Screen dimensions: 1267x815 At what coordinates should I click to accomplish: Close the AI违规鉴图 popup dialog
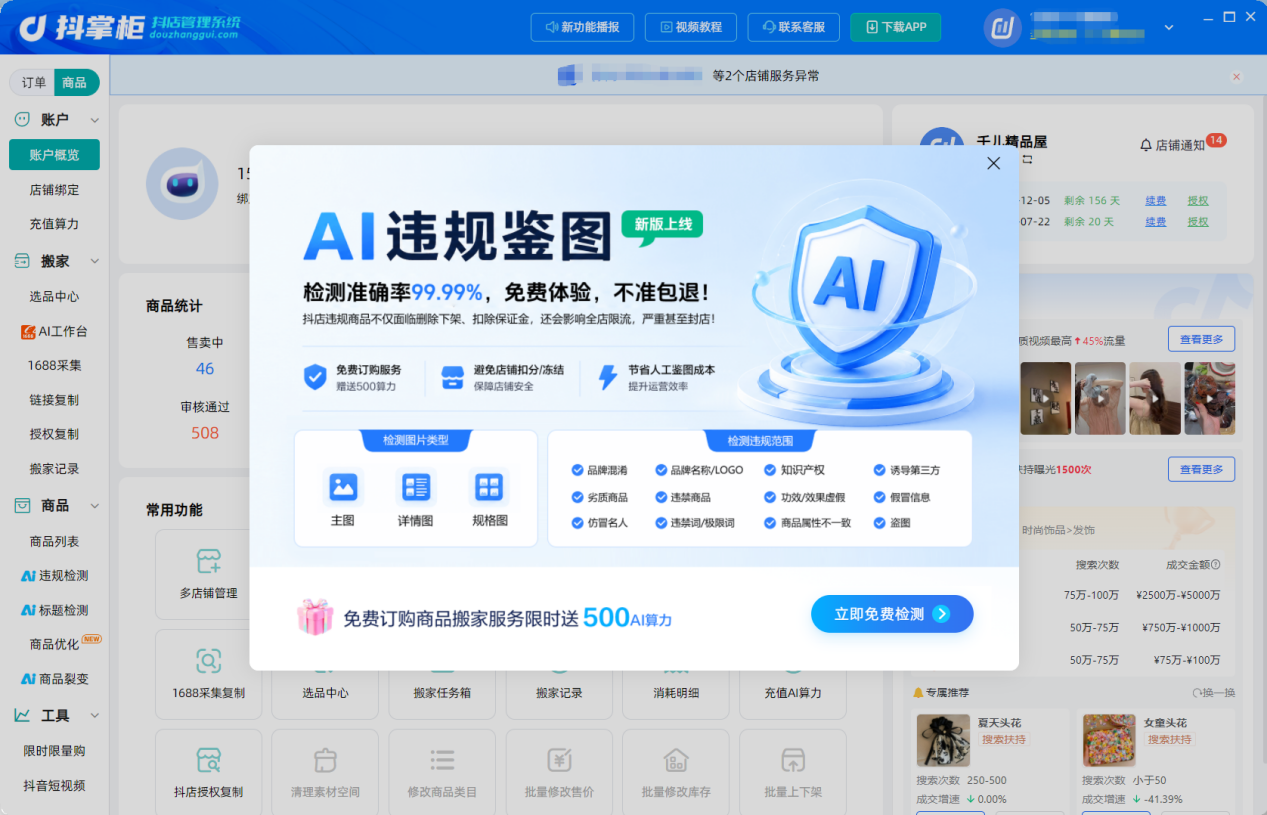coord(993,163)
